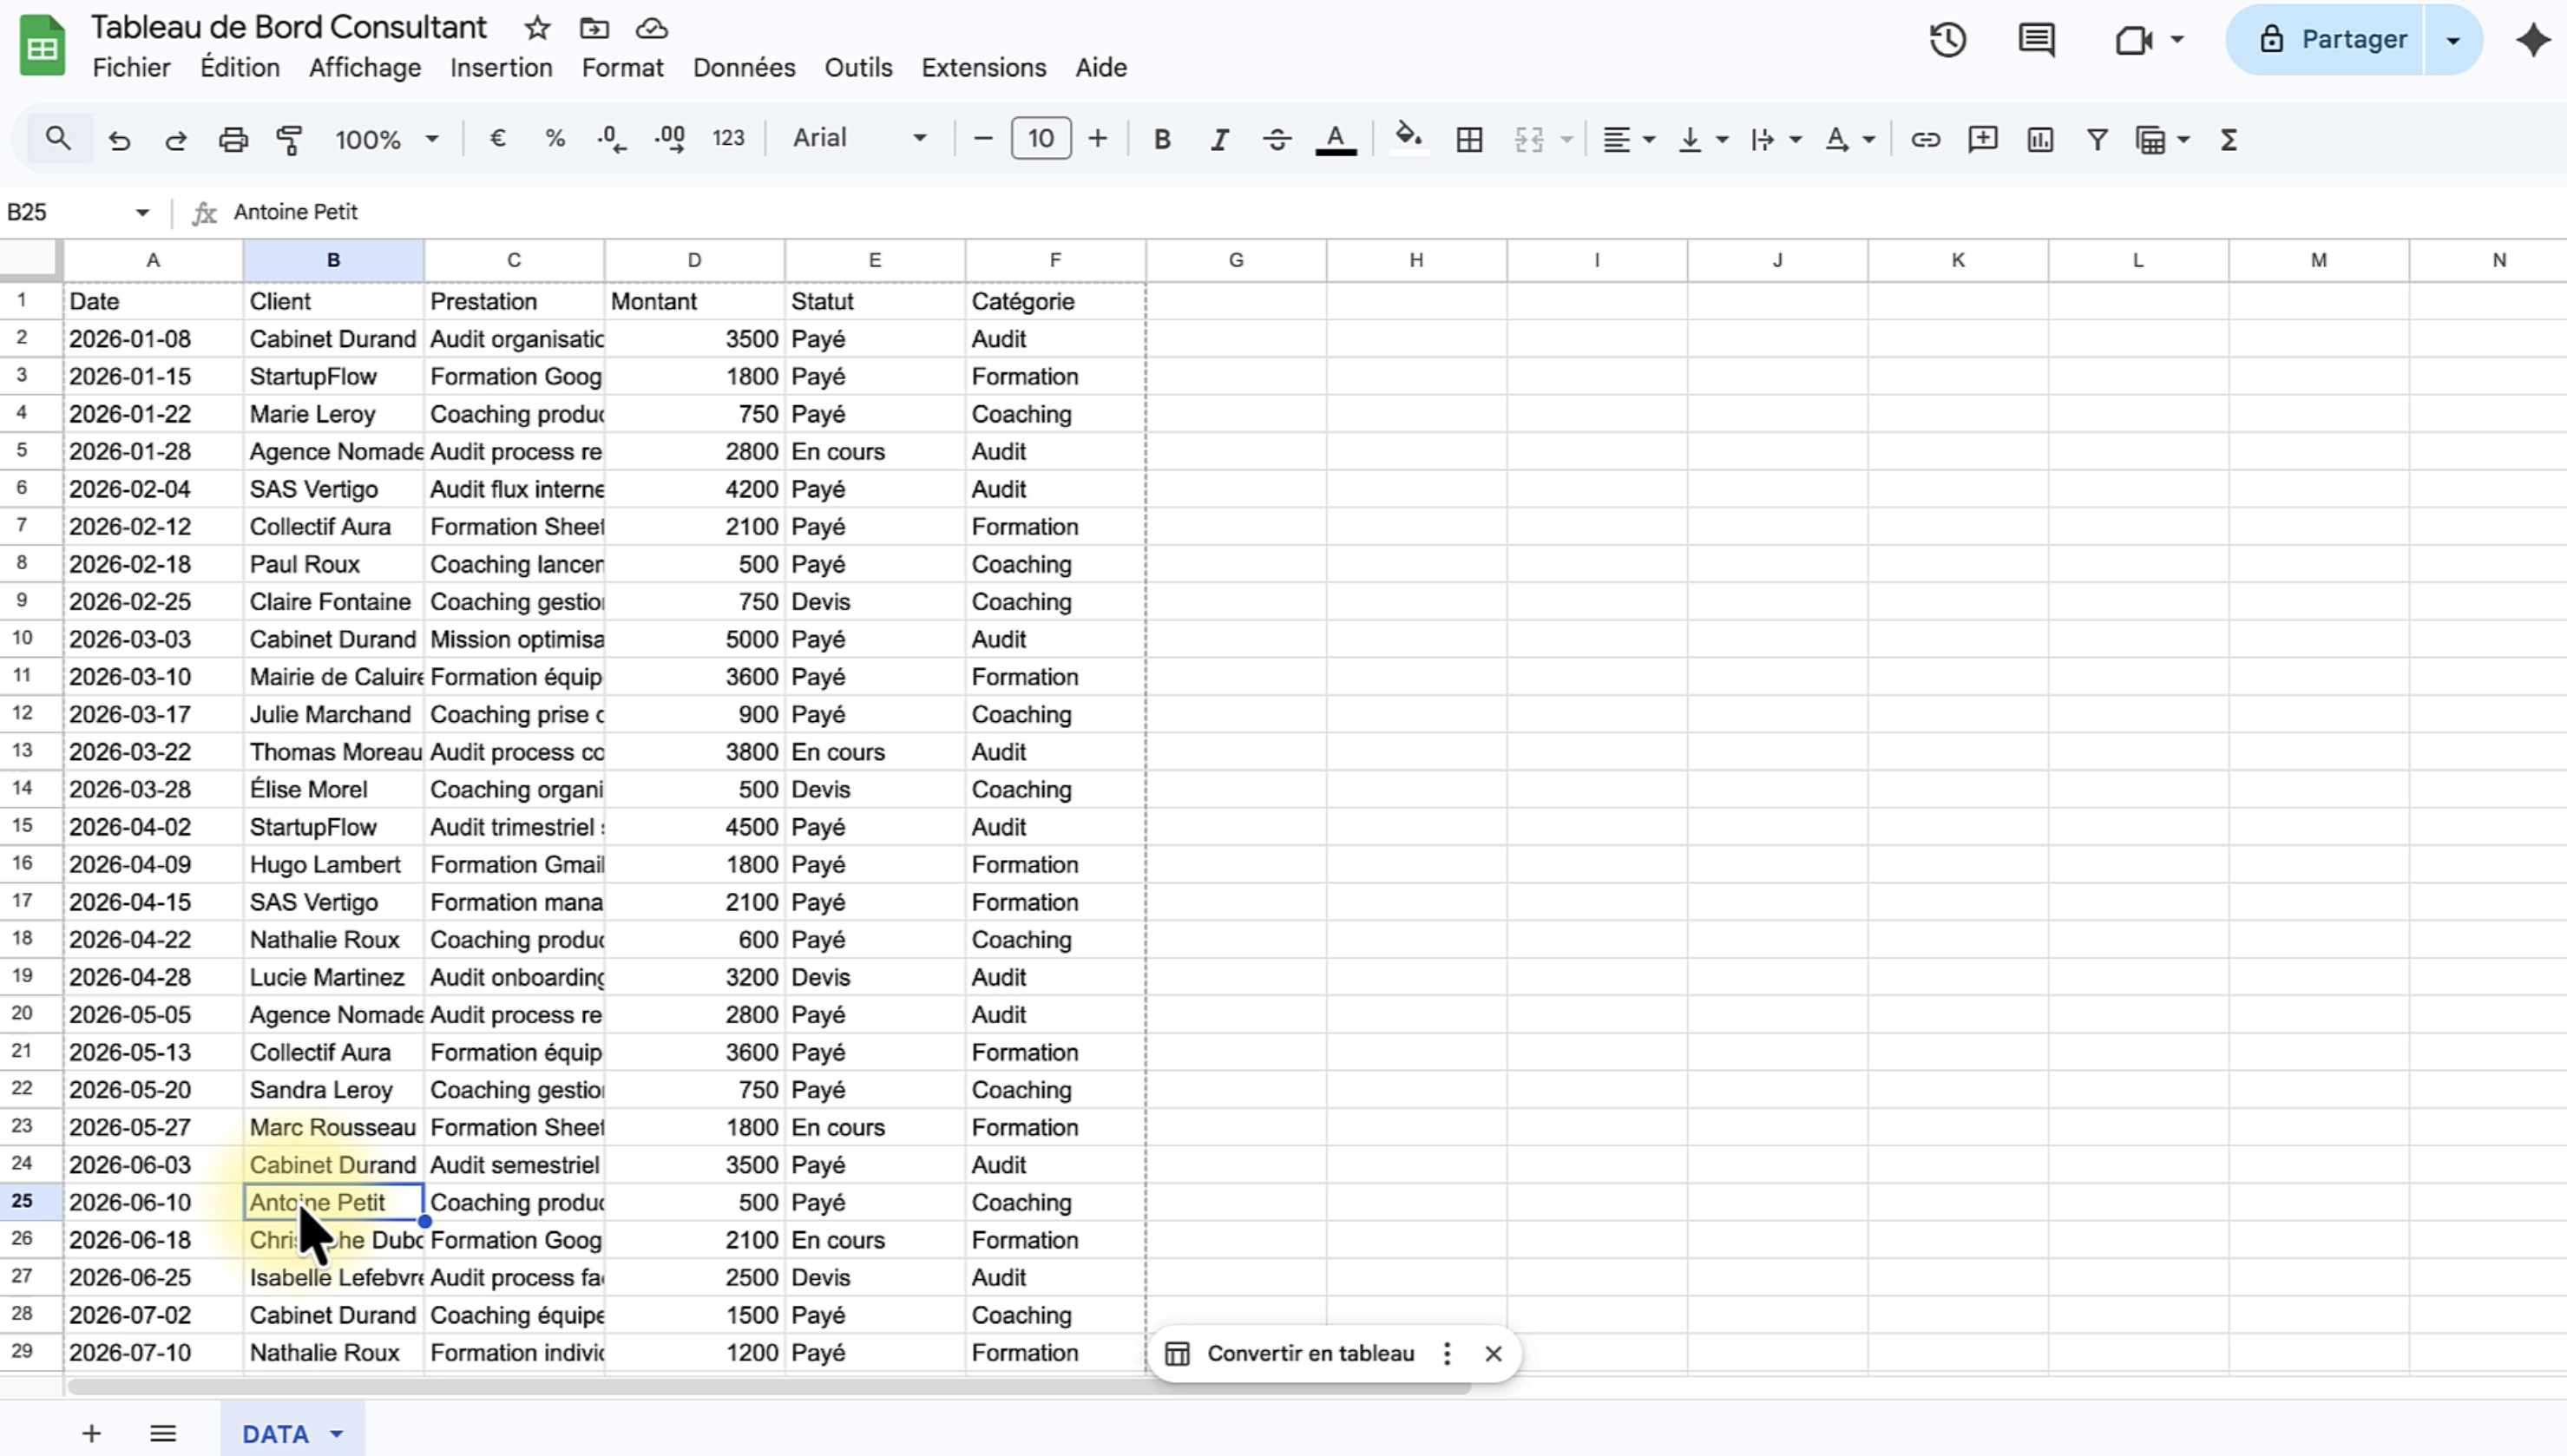Click the insert chart icon

coord(2040,139)
